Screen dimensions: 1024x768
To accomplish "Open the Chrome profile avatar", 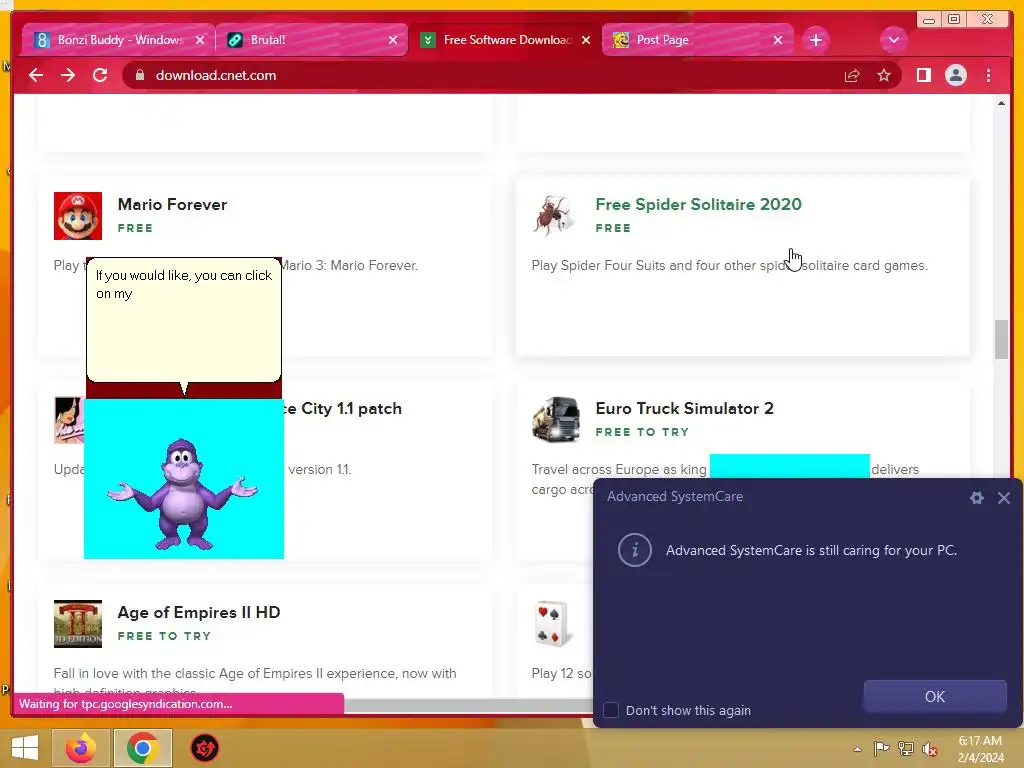I will pos(955,76).
